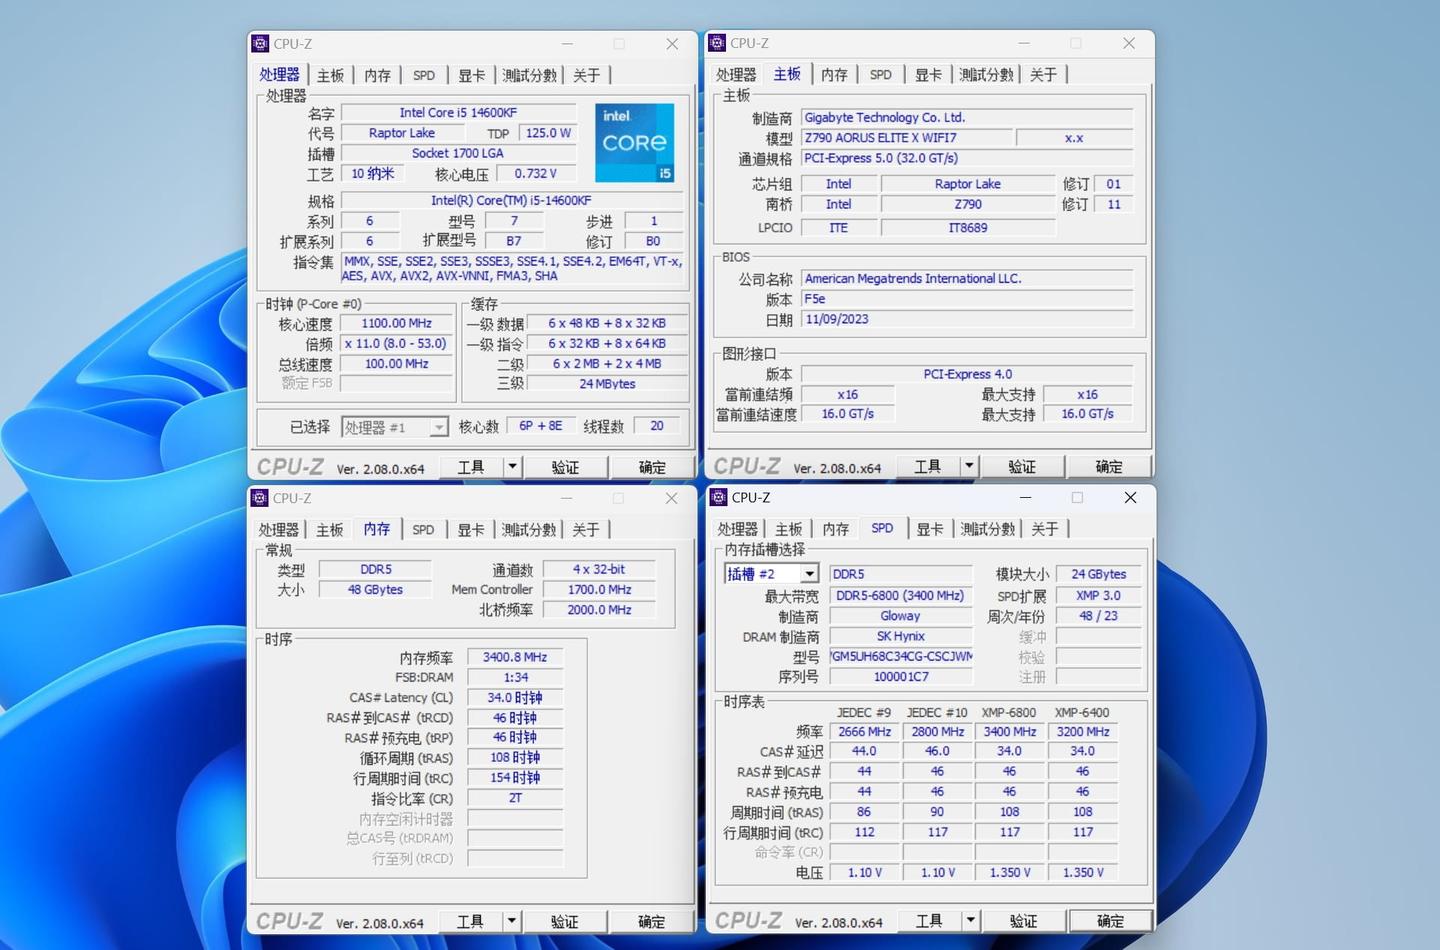Switch to the 测试分数 tab in the processor window
1440x950 pixels.
pos(530,74)
